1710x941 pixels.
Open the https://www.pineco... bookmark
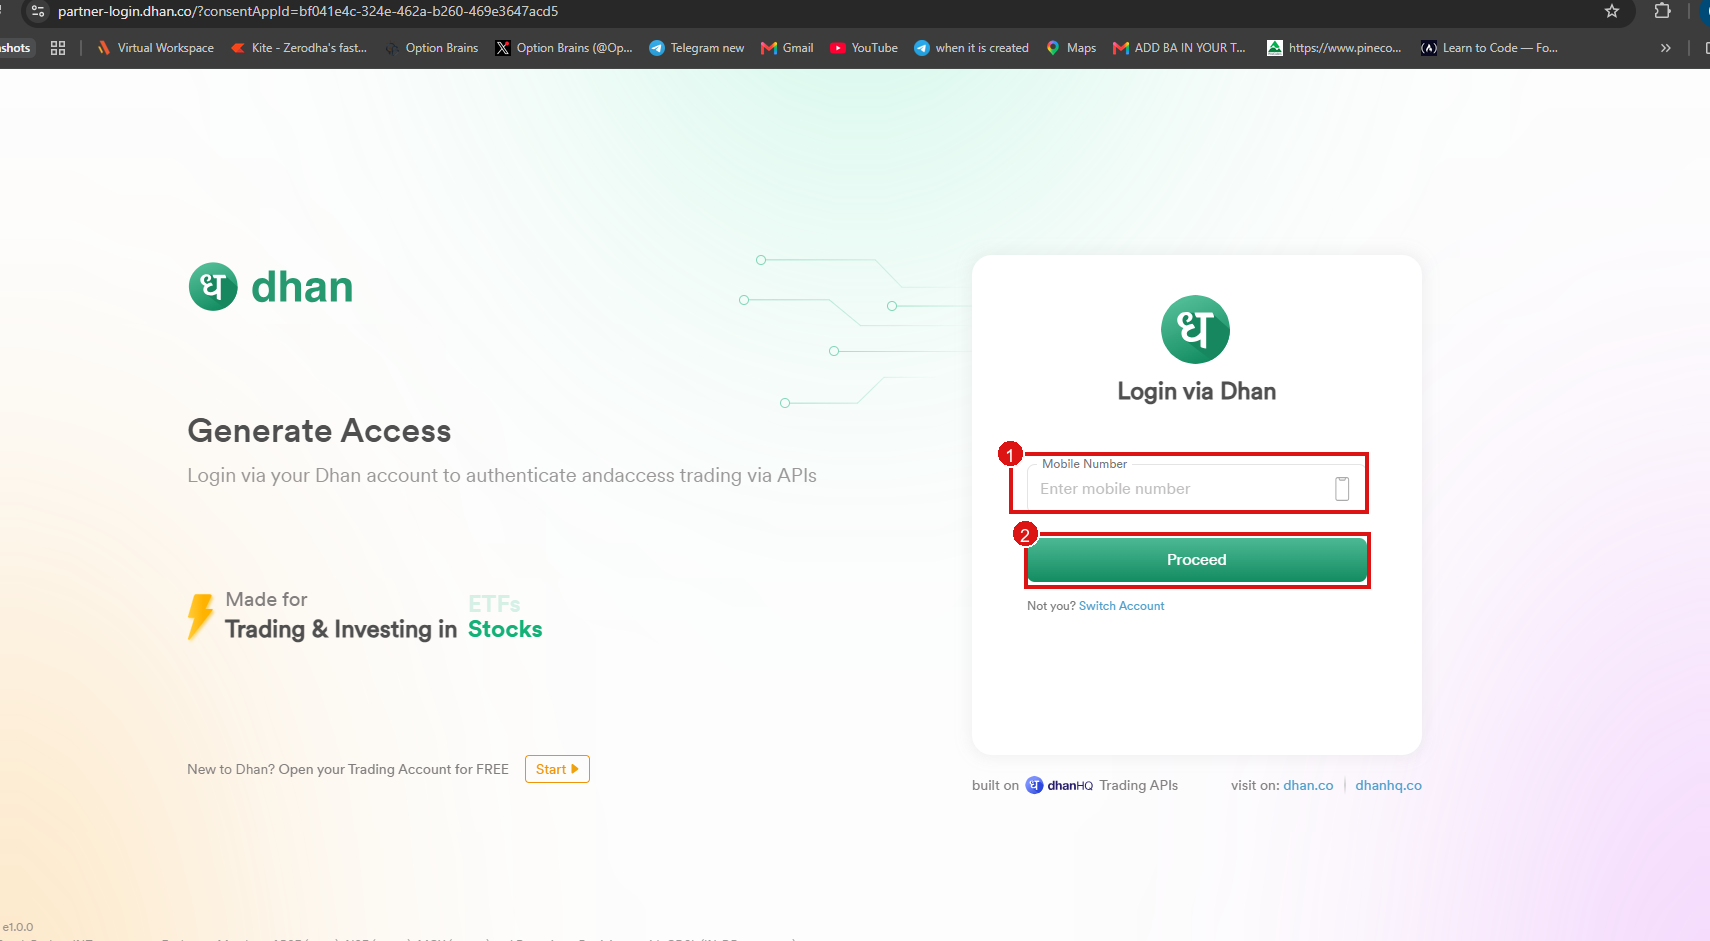(x=1334, y=48)
